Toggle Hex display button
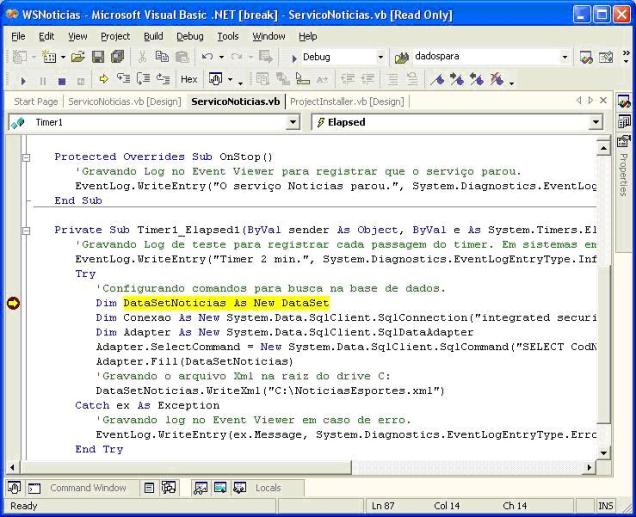 [189, 79]
